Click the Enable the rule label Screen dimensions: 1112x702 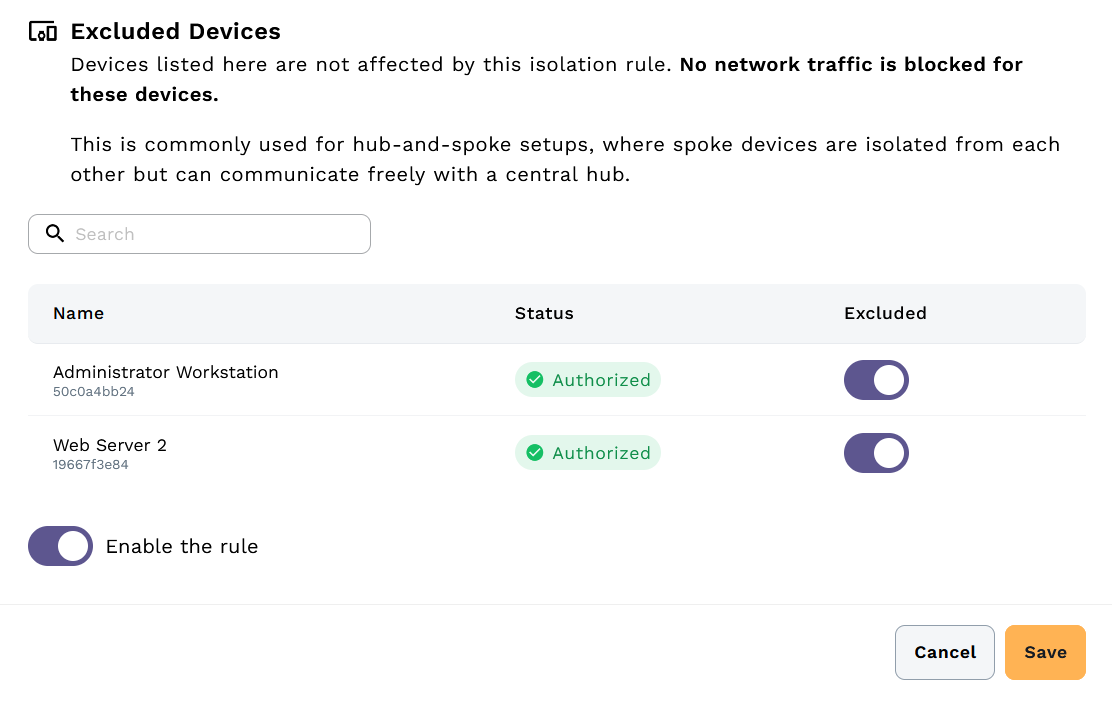point(182,546)
